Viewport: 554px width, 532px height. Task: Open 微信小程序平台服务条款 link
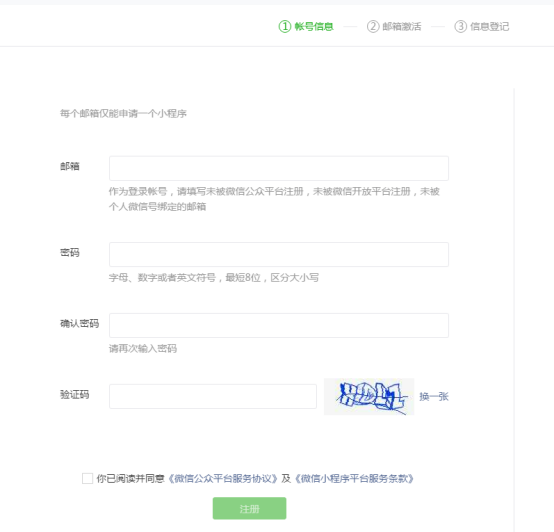point(354,479)
